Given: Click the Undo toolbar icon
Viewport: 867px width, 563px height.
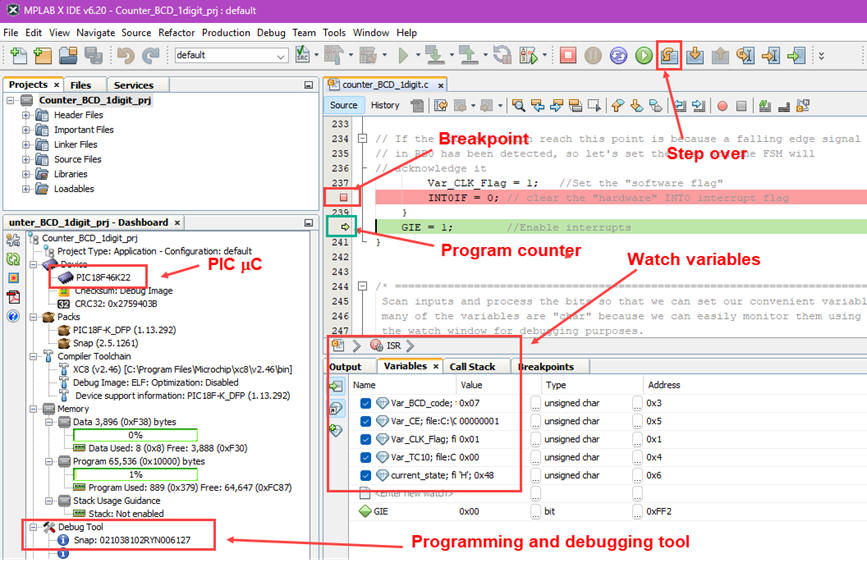Looking at the screenshot, I should 126,55.
